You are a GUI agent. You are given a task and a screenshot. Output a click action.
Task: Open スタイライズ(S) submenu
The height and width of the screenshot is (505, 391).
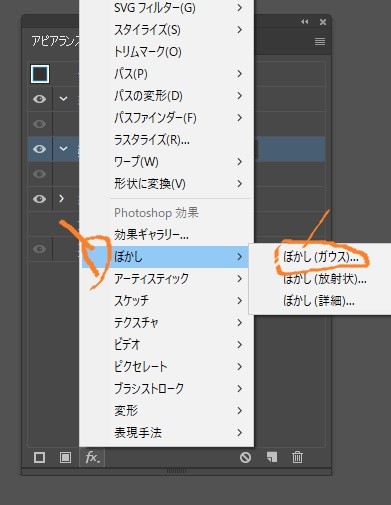[x=166, y=30]
